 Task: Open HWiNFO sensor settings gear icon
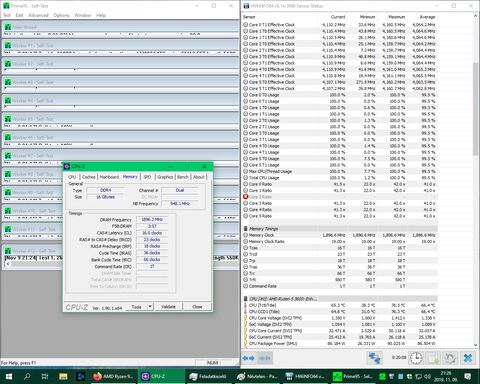(450, 358)
